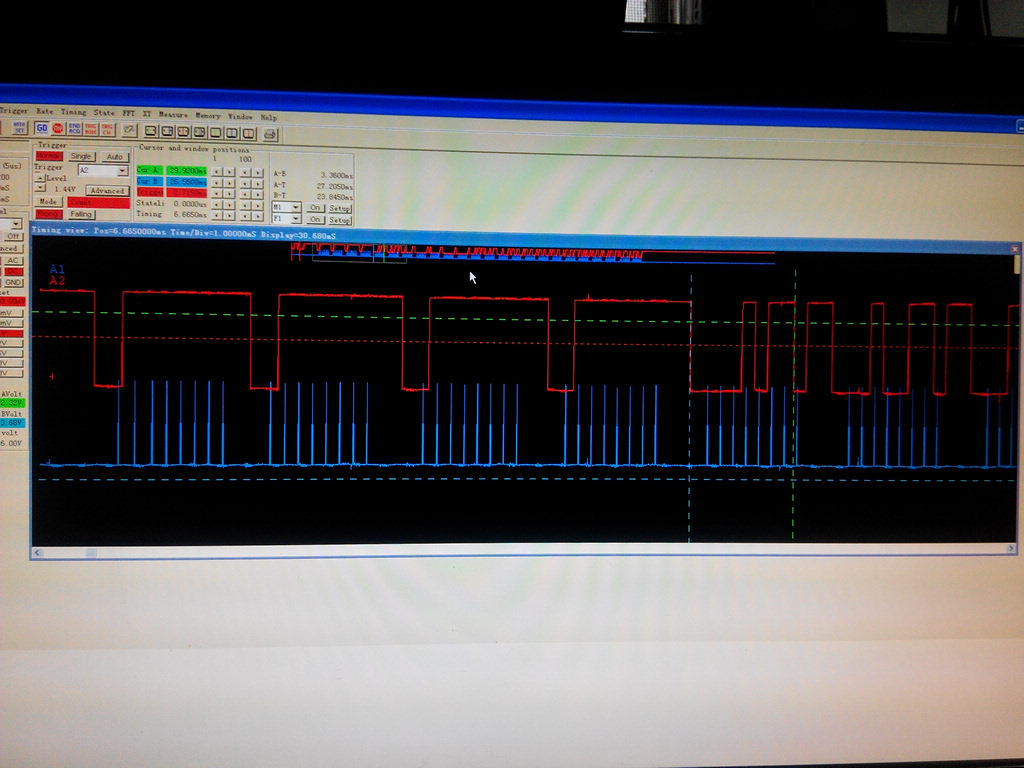Screen dimensions: 1024x768
Task: Click the scrollbar left arrow of timing view
Action: tap(37, 552)
